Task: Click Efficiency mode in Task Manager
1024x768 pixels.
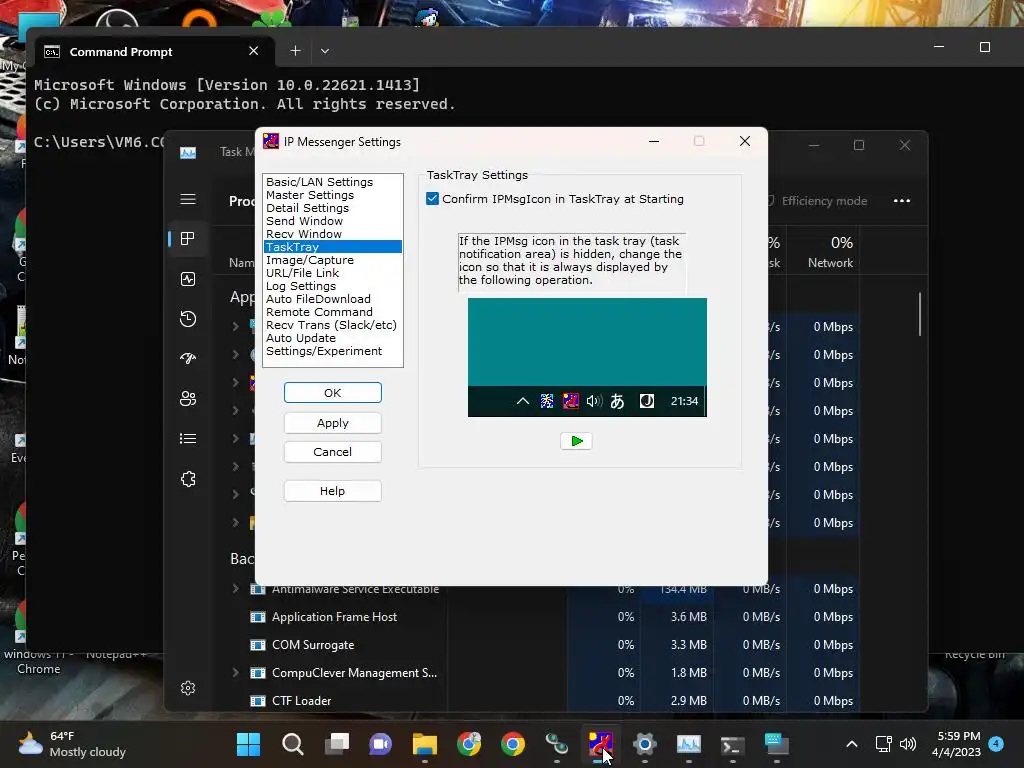Action: 818,201
